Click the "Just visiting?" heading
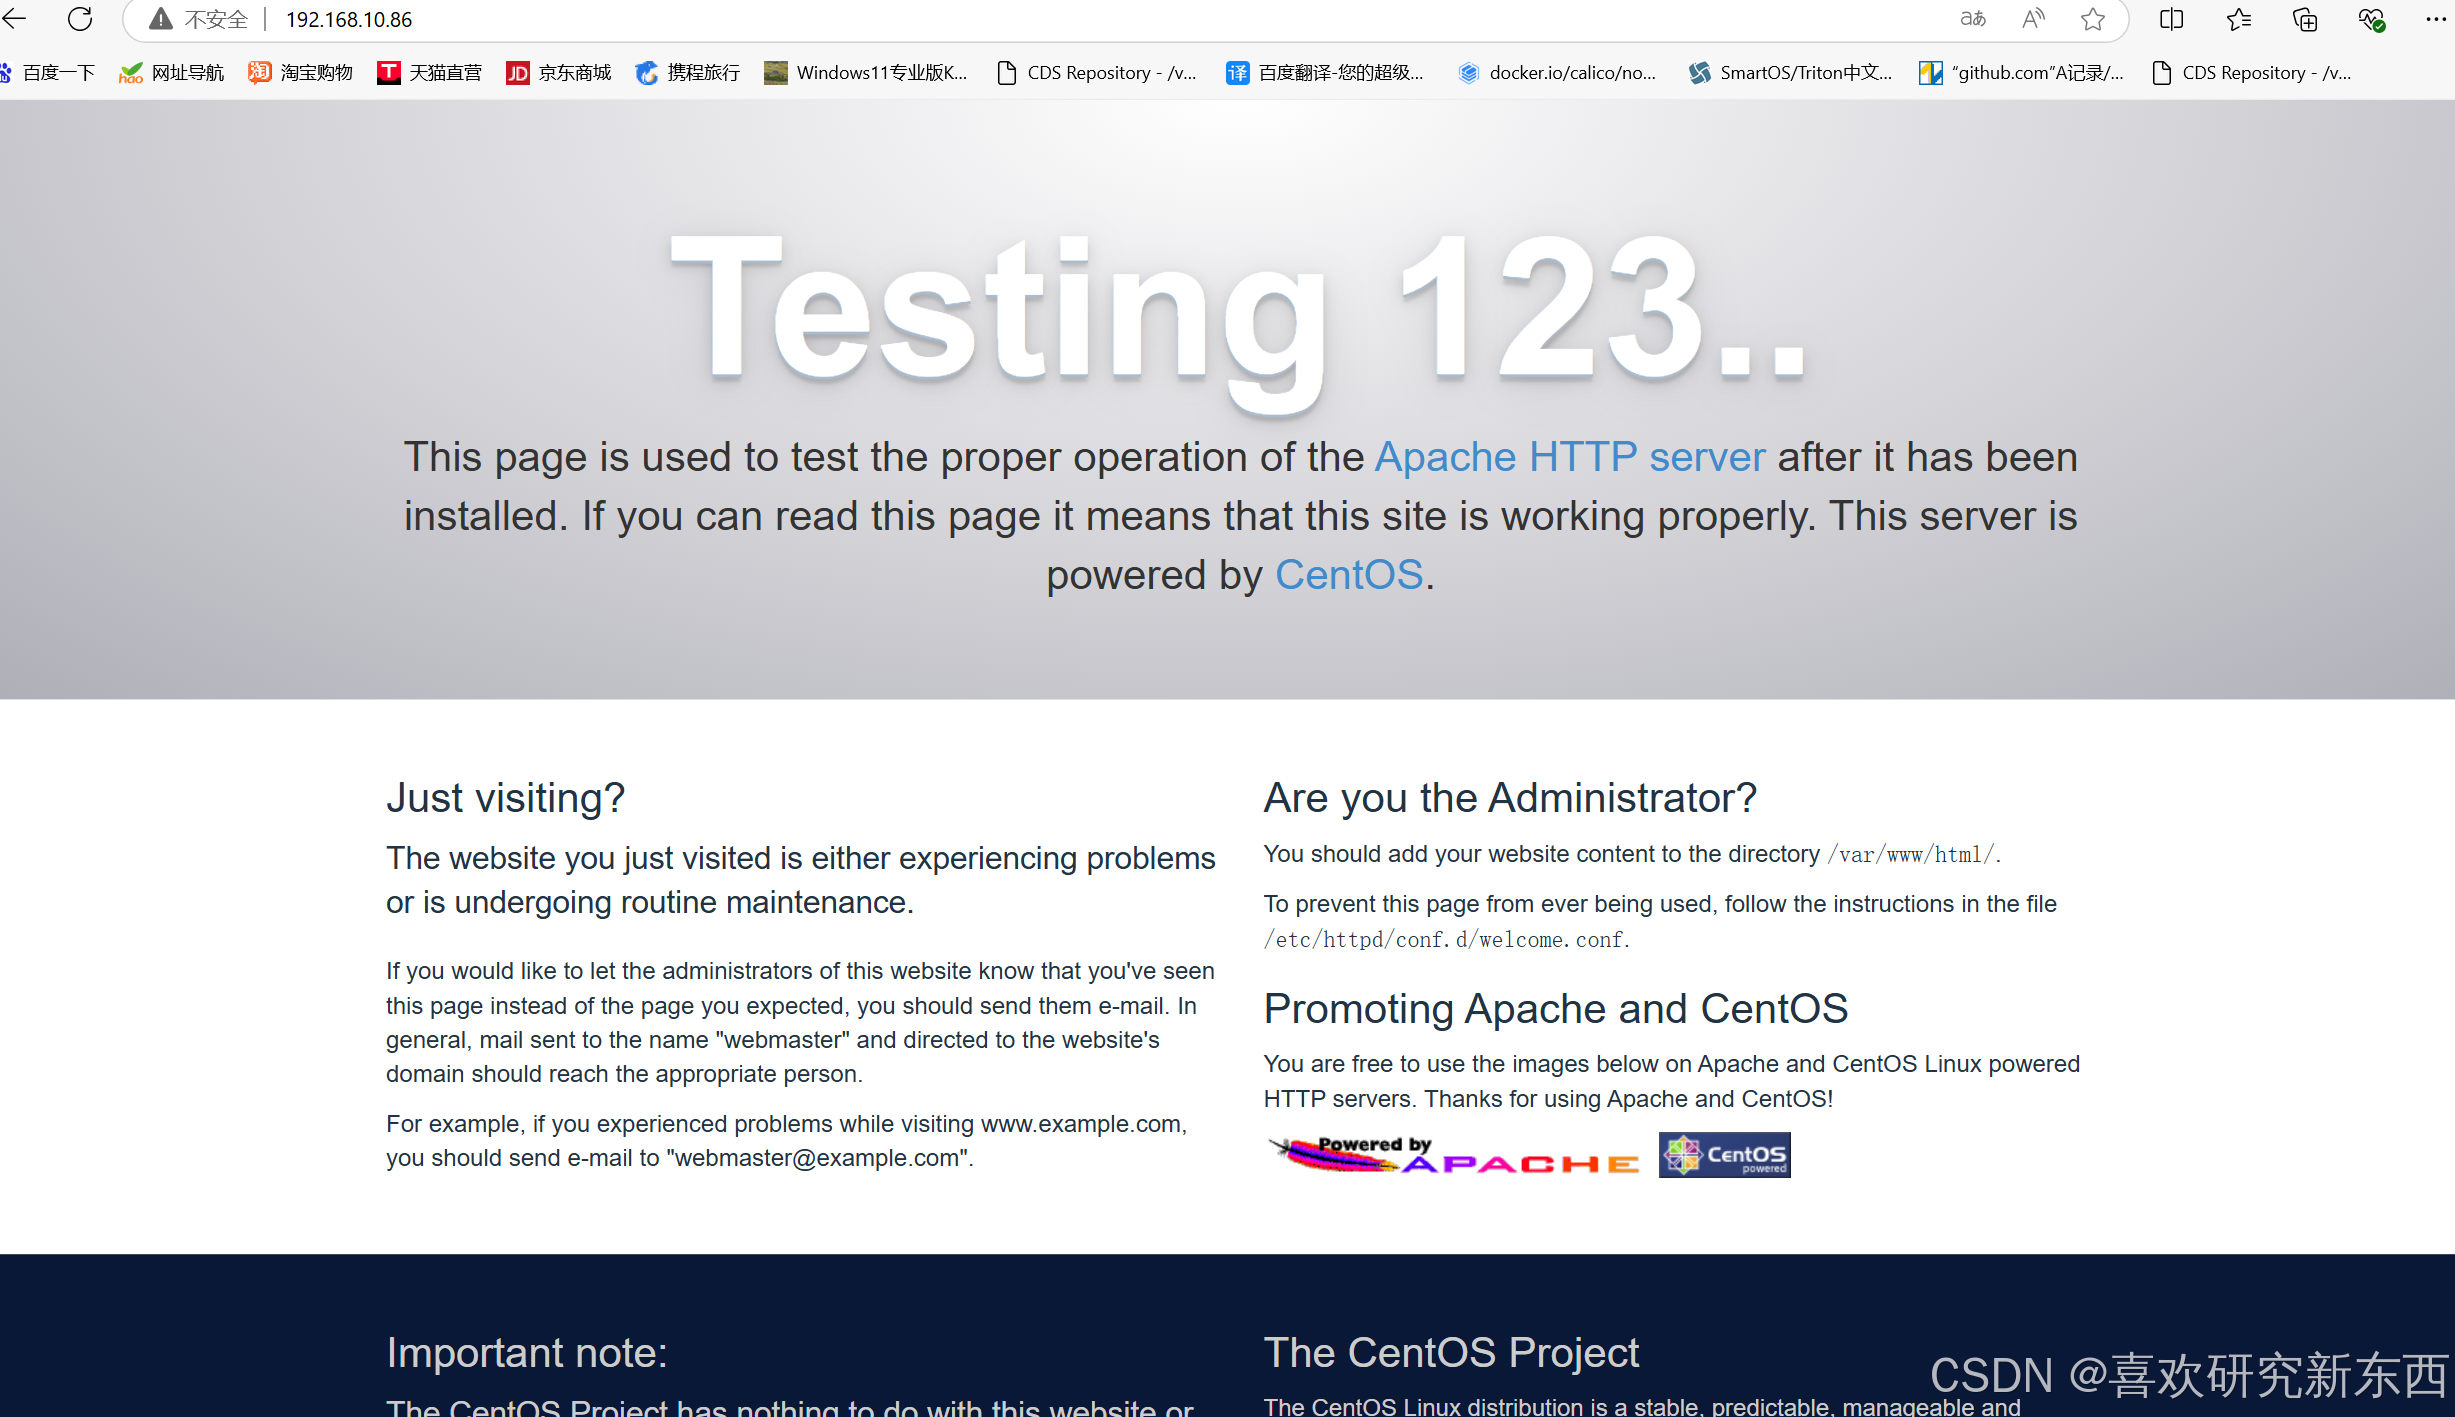This screenshot has width=2455, height=1417. 505,798
